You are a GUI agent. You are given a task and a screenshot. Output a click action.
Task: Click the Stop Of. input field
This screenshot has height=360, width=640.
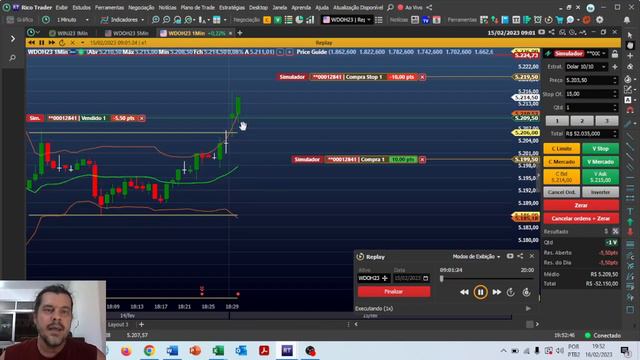592,94
